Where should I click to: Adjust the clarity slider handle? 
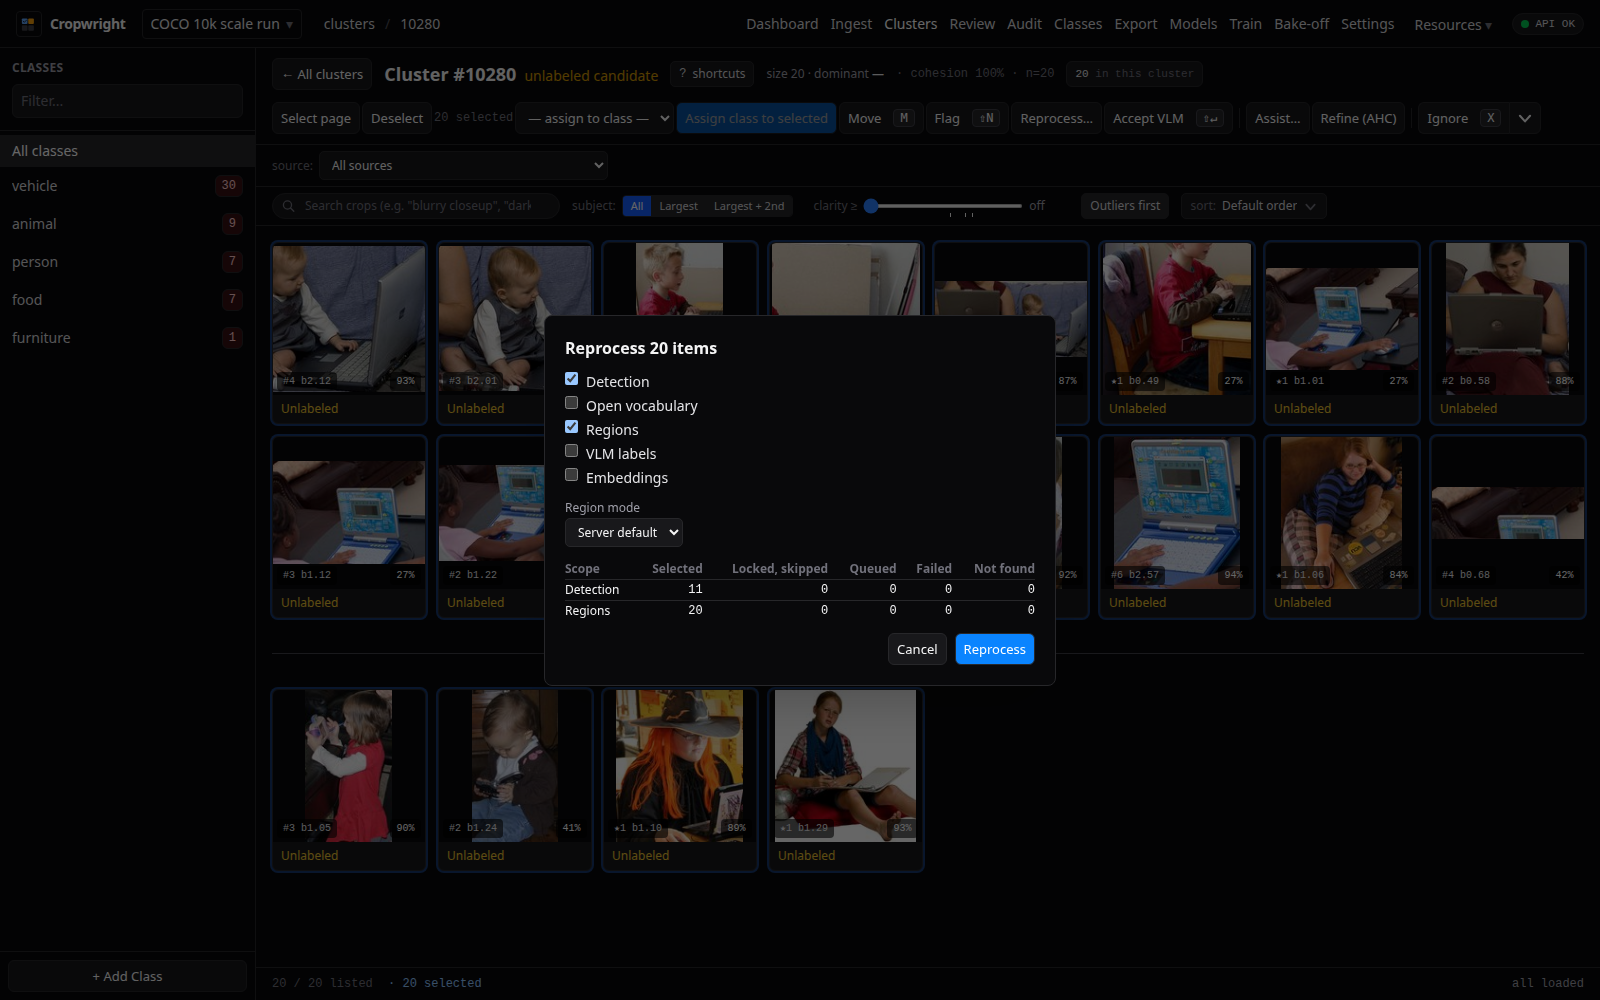(871, 206)
